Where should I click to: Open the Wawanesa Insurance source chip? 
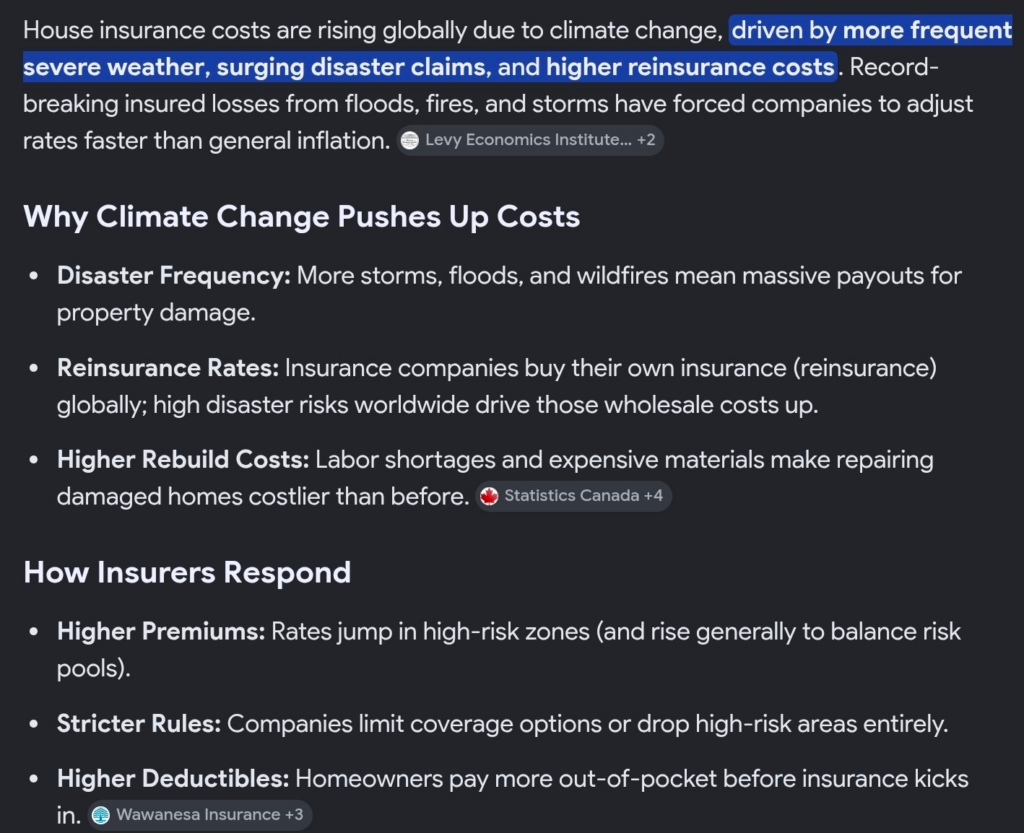pos(199,815)
